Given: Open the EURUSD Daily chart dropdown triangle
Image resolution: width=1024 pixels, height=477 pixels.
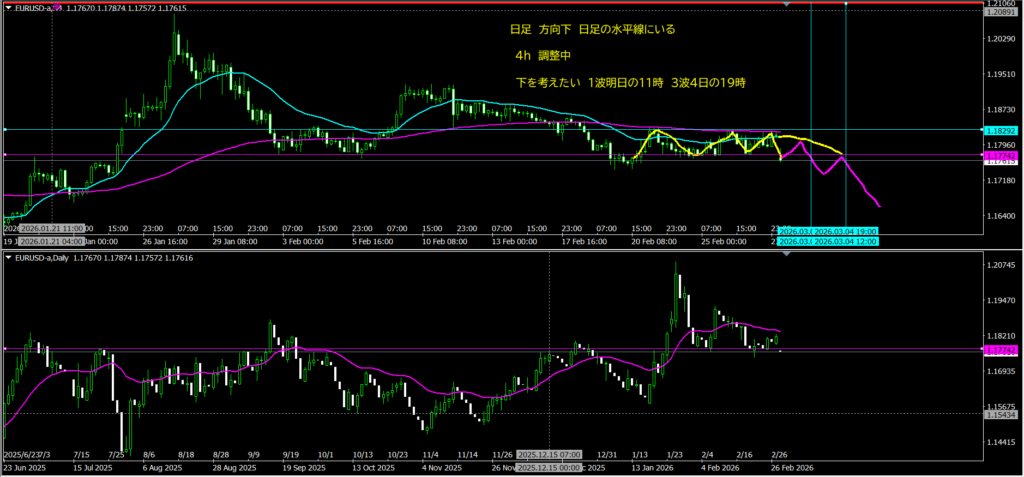Looking at the screenshot, I should pos(10,258).
